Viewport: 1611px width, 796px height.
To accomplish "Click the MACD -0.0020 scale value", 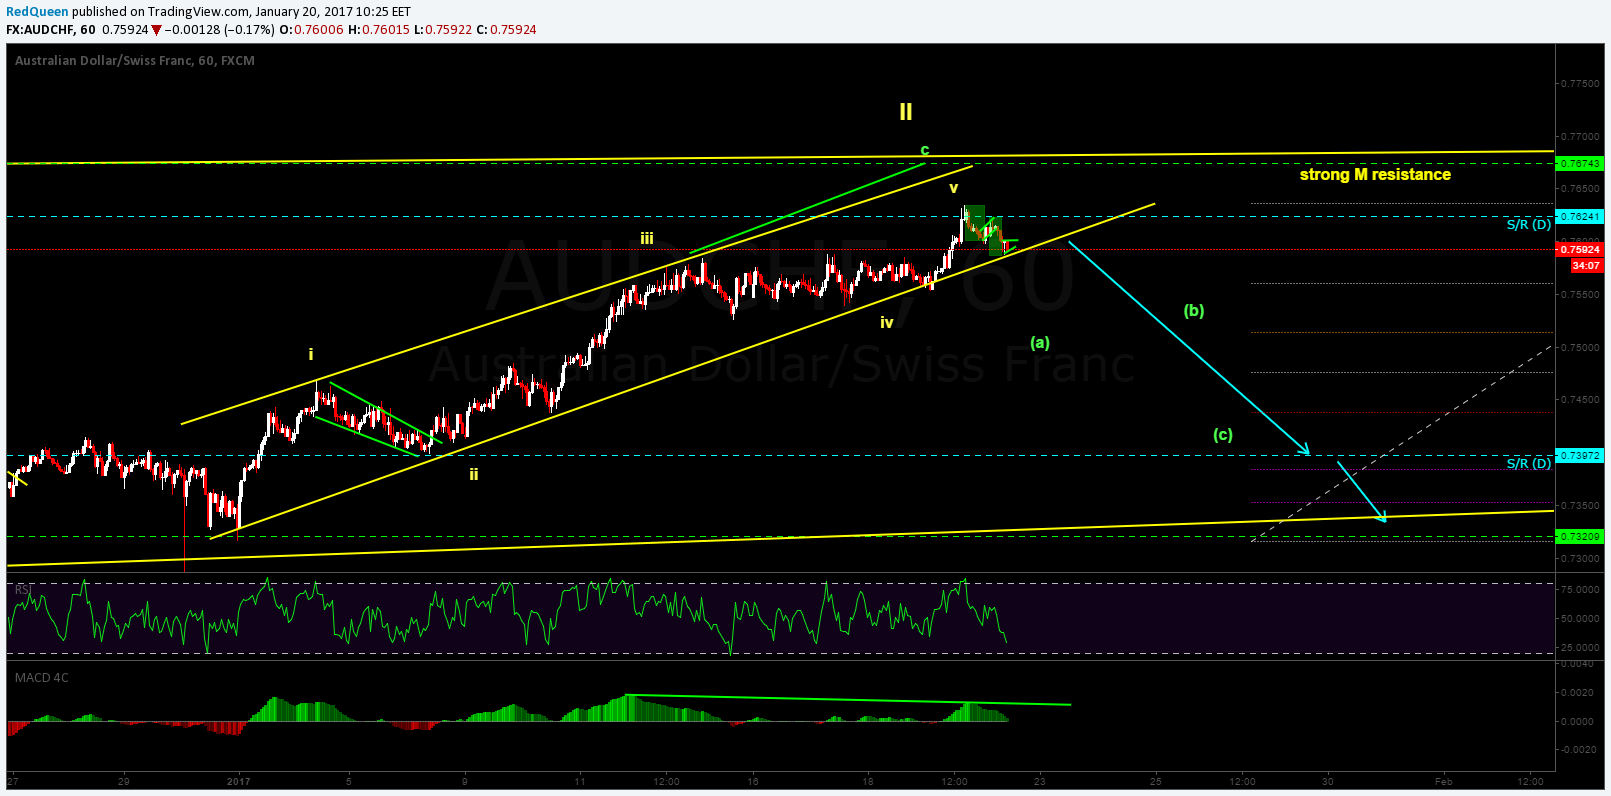I will (x=1581, y=749).
